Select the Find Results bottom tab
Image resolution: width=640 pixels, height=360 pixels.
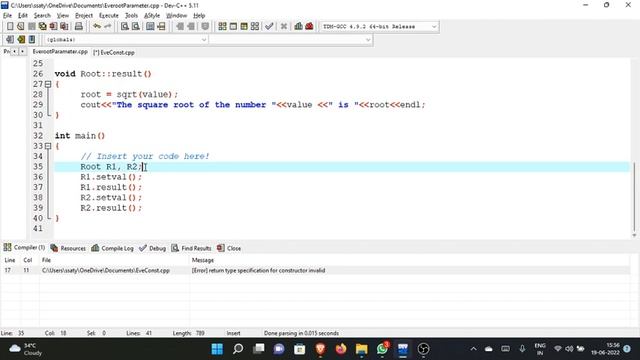[191, 248]
